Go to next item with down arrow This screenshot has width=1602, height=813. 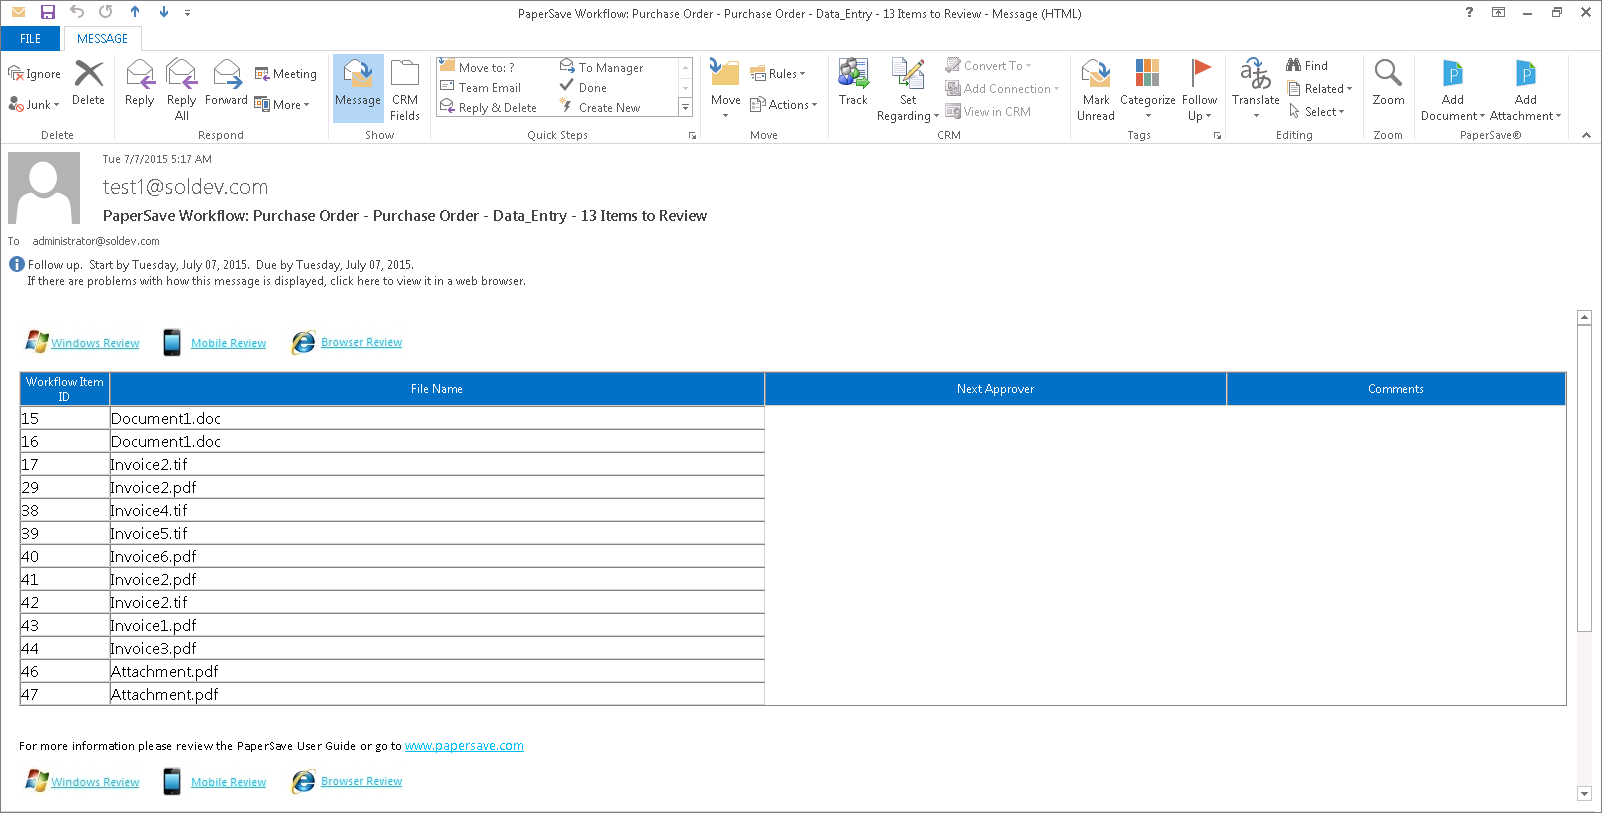coord(163,12)
